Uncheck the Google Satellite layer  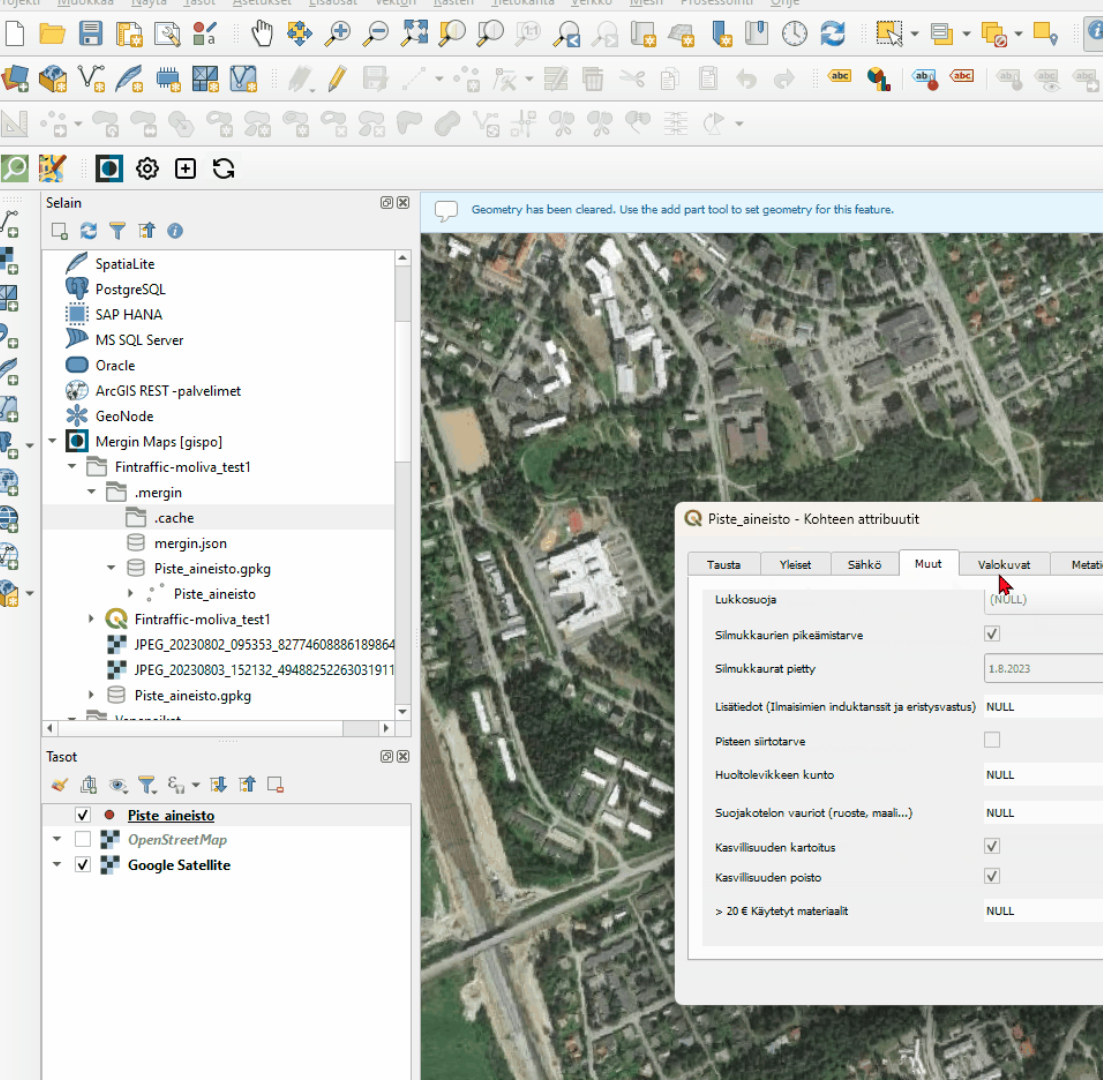coord(82,865)
